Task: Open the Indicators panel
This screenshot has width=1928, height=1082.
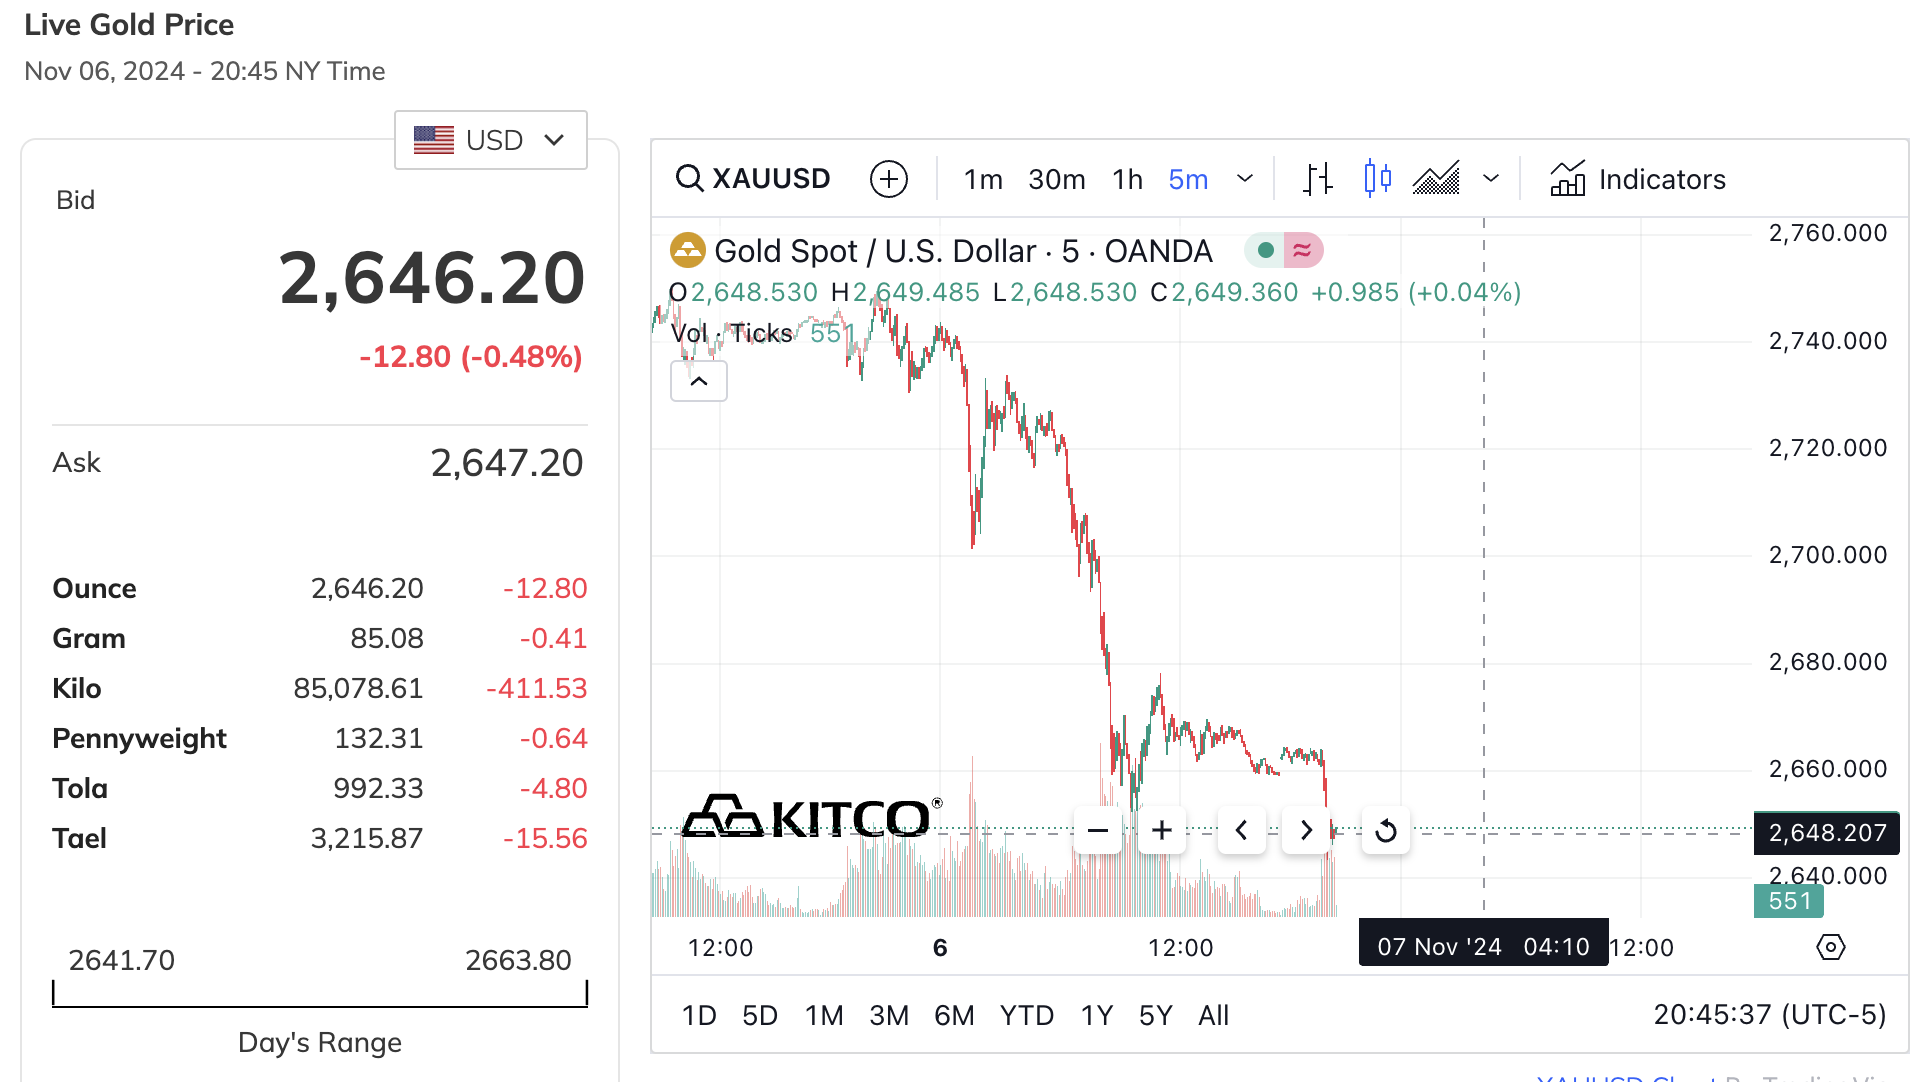Action: click(1638, 179)
